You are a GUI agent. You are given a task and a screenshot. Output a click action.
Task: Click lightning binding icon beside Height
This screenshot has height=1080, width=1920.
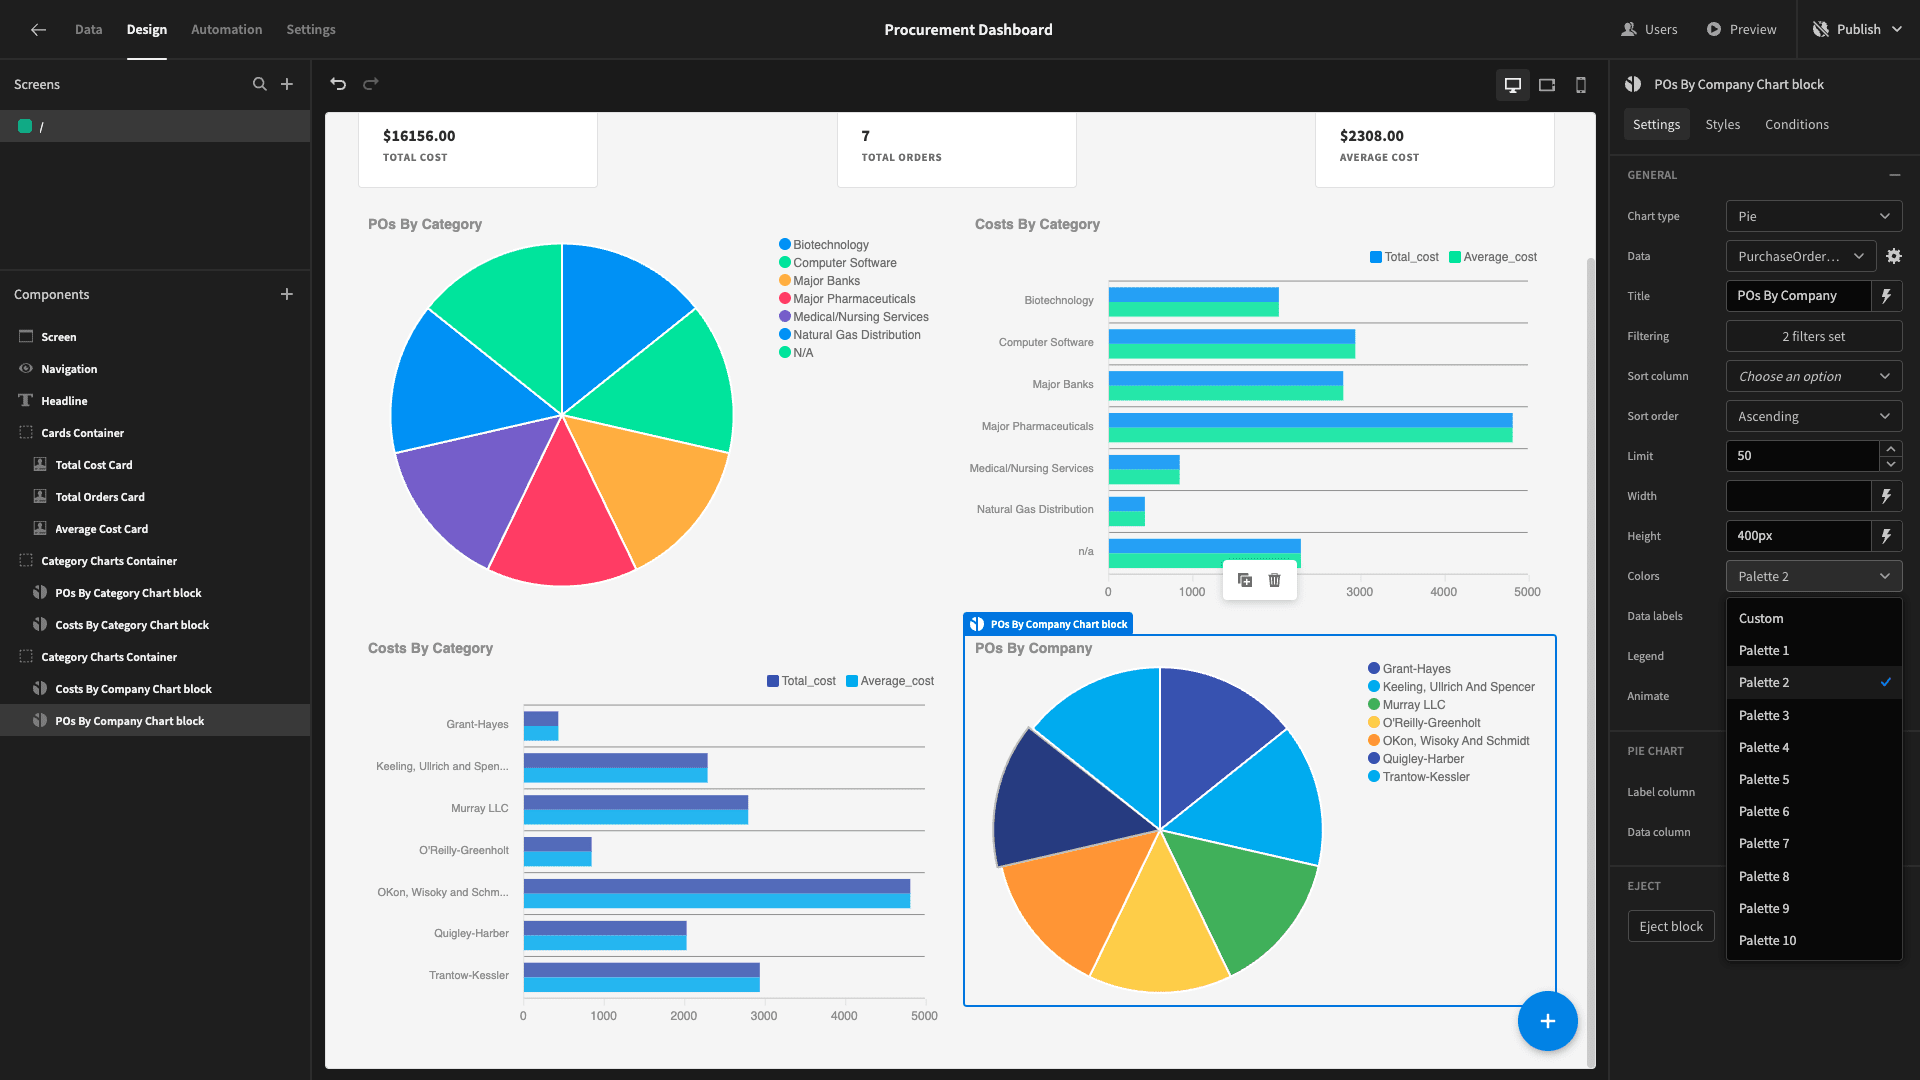(1886, 536)
